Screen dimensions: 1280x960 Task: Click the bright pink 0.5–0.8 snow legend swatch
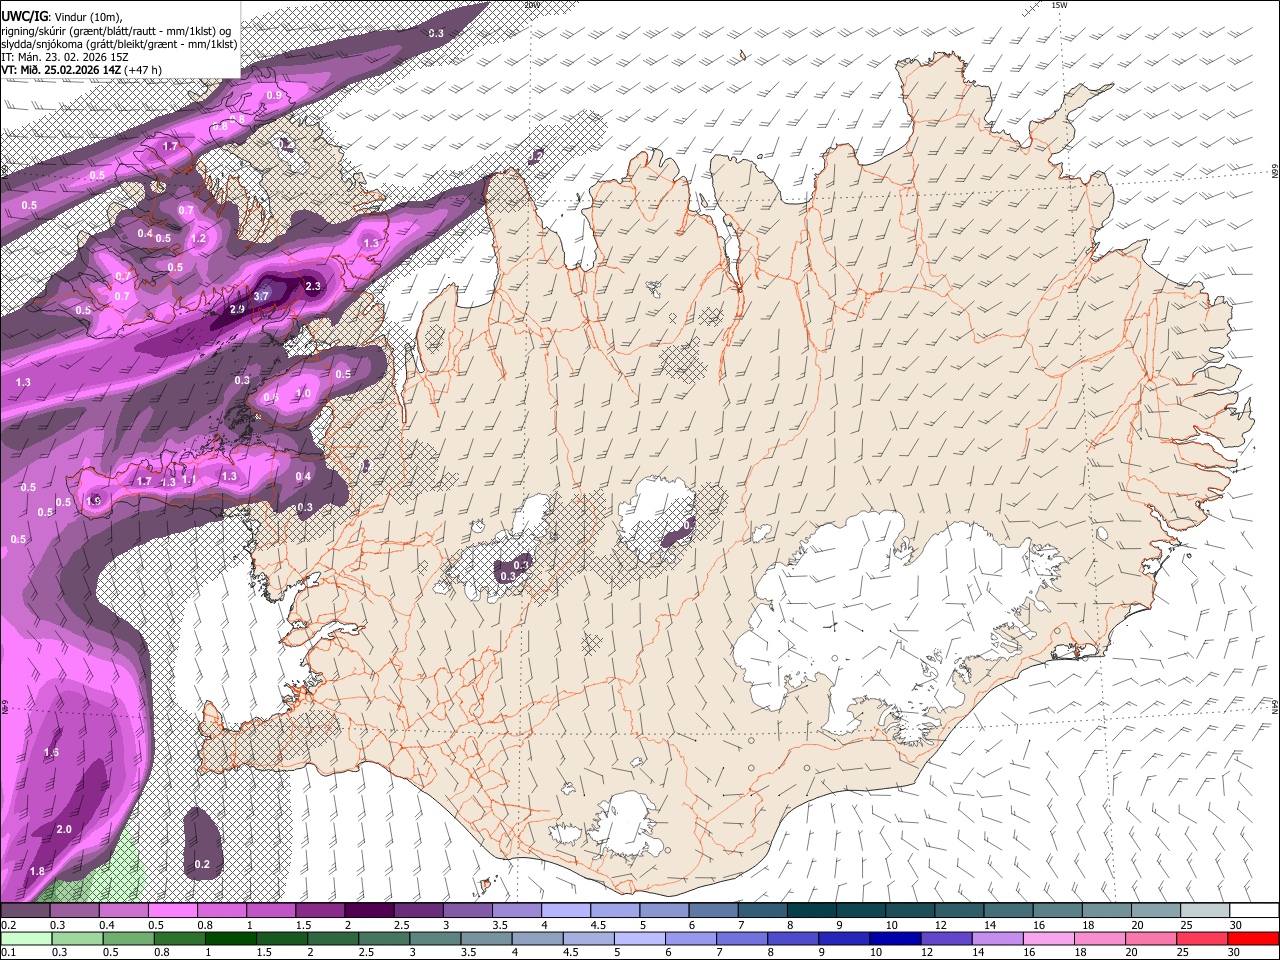click(x=172, y=911)
